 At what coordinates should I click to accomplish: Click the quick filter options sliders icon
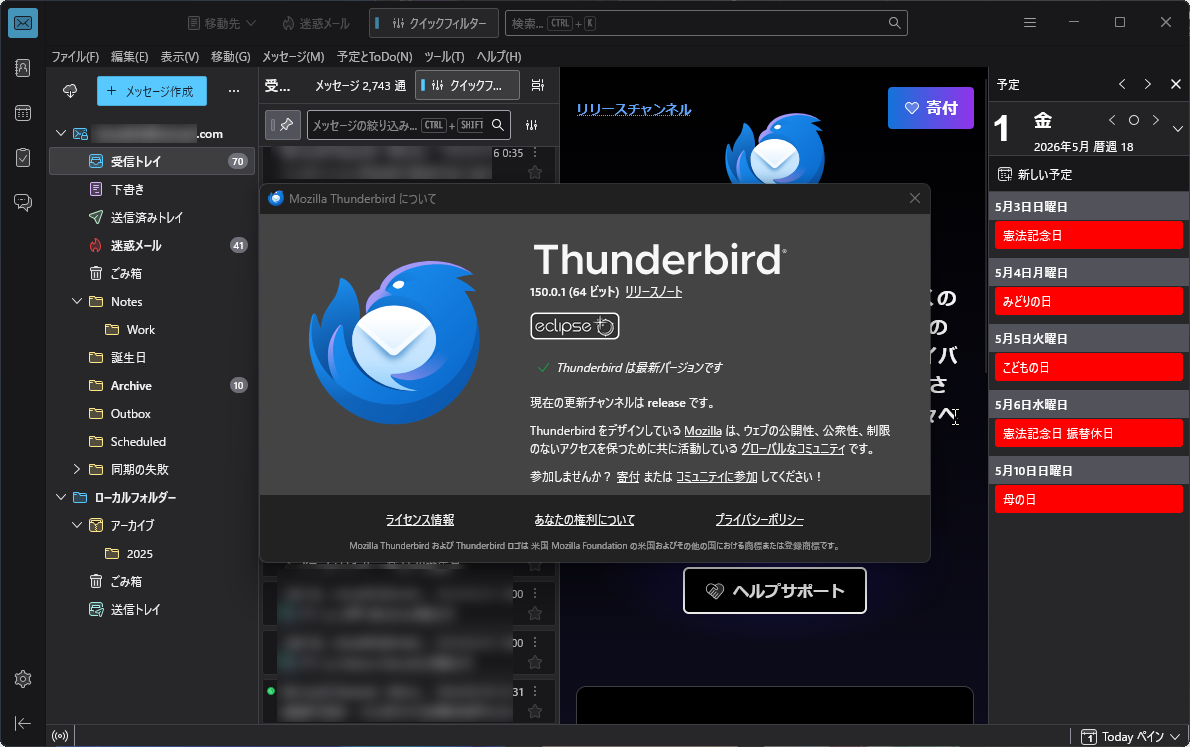click(531, 125)
